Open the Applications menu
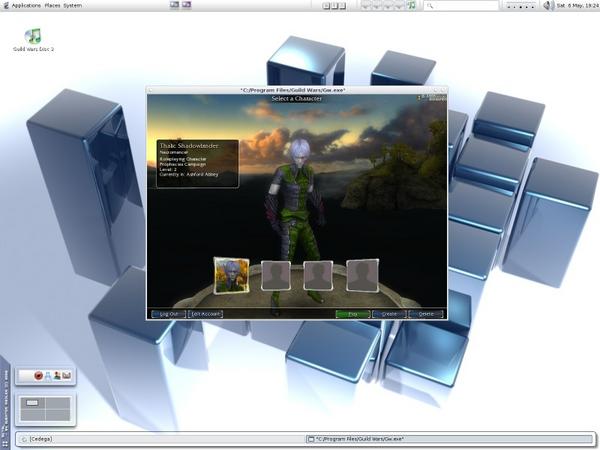This screenshot has width=600, height=450. pos(26,5)
